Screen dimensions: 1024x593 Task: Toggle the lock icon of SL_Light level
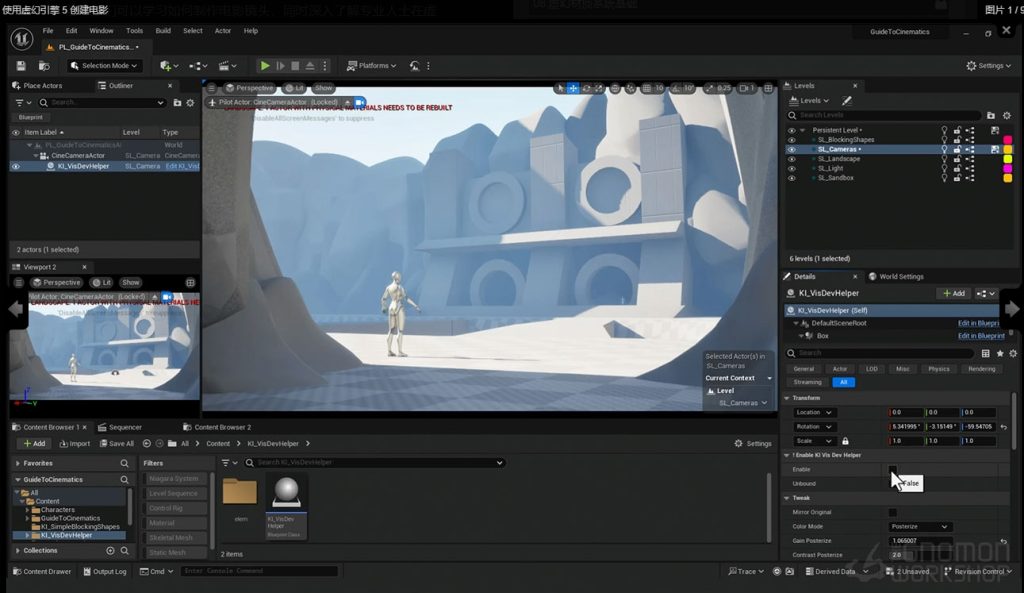(957, 168)
